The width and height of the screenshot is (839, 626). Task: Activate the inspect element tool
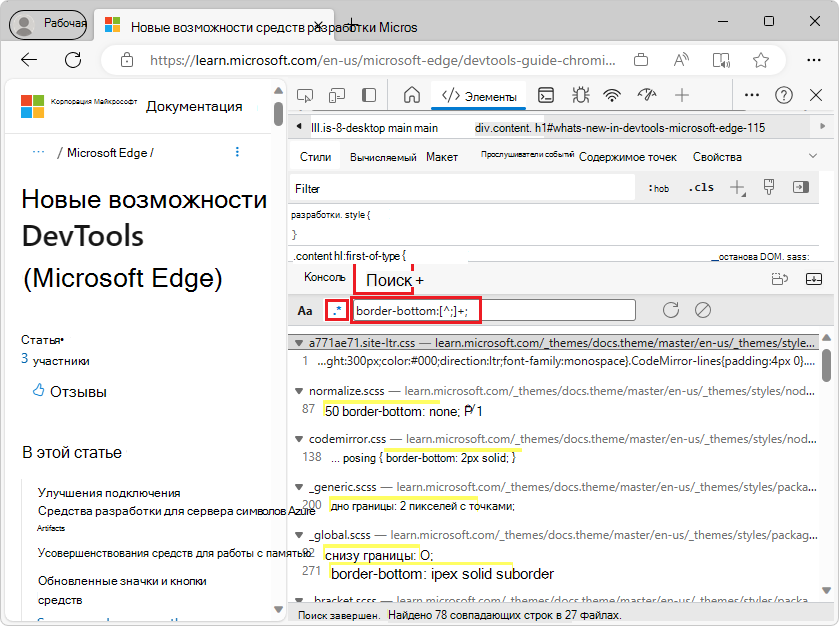[304, 96]
